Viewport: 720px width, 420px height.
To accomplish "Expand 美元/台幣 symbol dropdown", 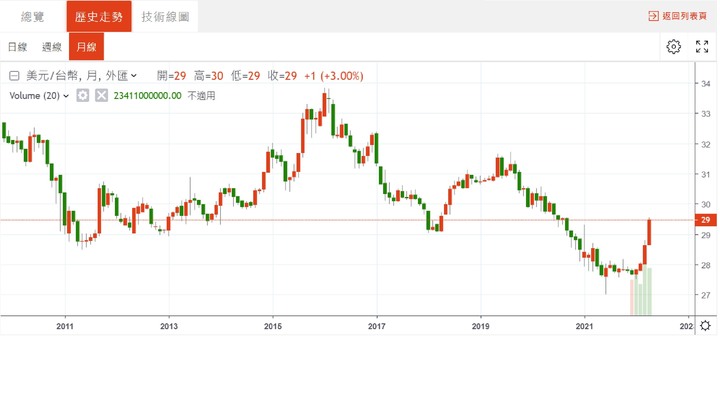I will pyautogui.click(x=134, y=76).
